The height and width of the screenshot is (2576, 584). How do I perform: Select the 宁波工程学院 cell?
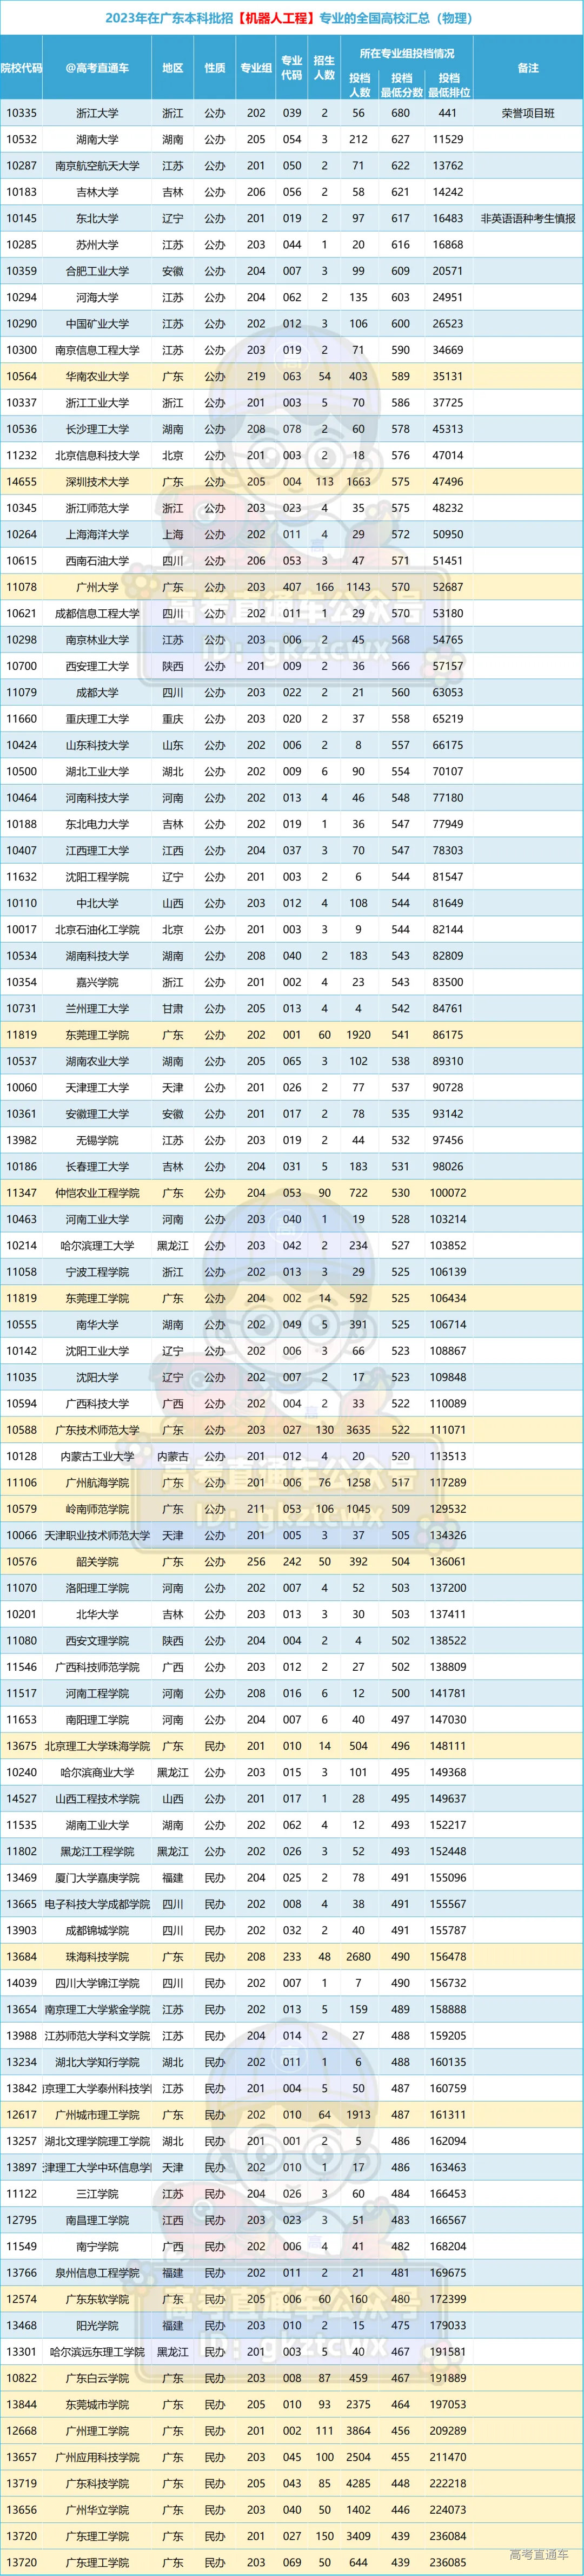pos(97,1272)
